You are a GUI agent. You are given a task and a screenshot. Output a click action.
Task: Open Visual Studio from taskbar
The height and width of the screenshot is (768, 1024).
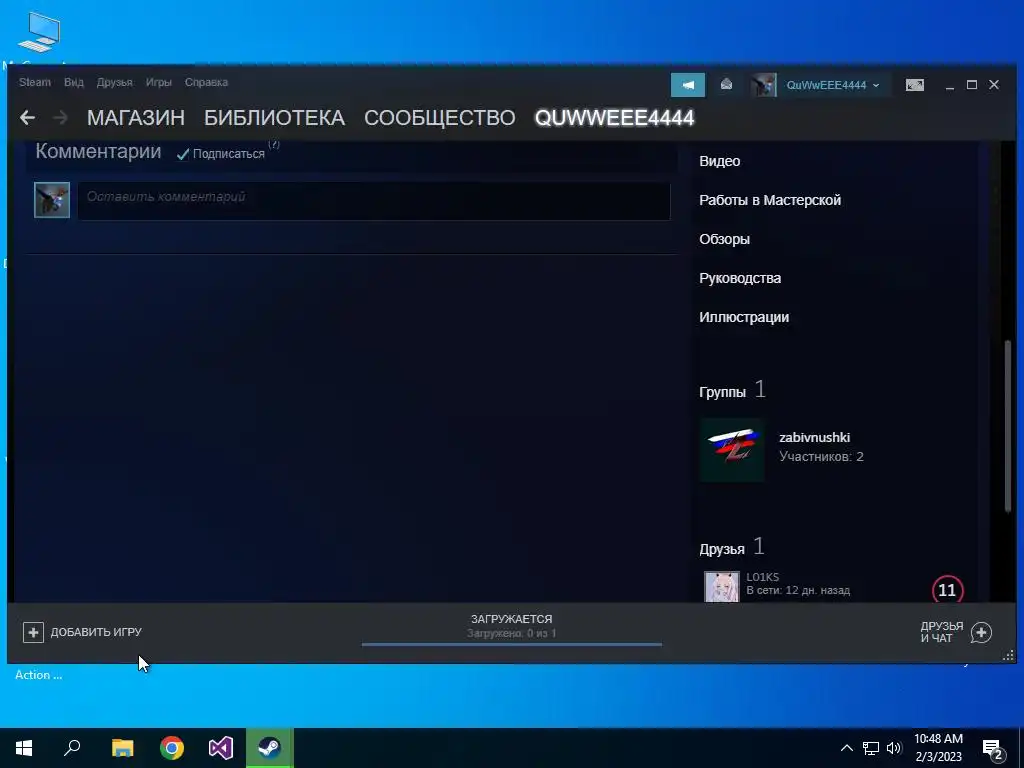point(221,748)
